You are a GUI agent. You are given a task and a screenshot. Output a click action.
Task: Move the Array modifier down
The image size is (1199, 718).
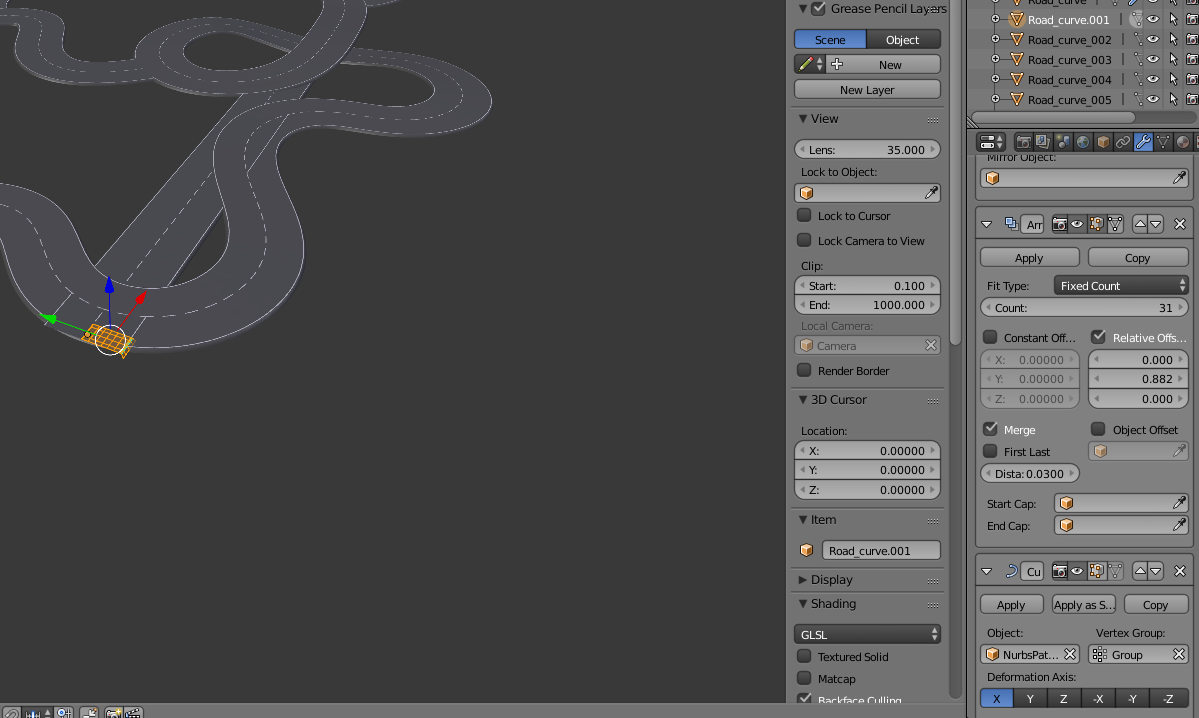tap(1156, 224)
